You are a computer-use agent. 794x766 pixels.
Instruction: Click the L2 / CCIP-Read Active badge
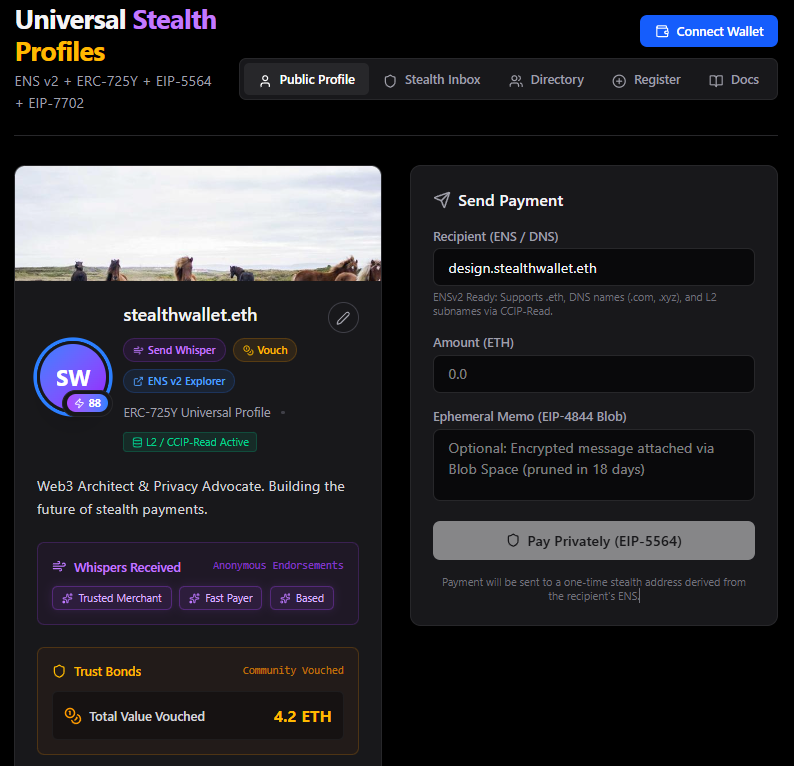190,442
